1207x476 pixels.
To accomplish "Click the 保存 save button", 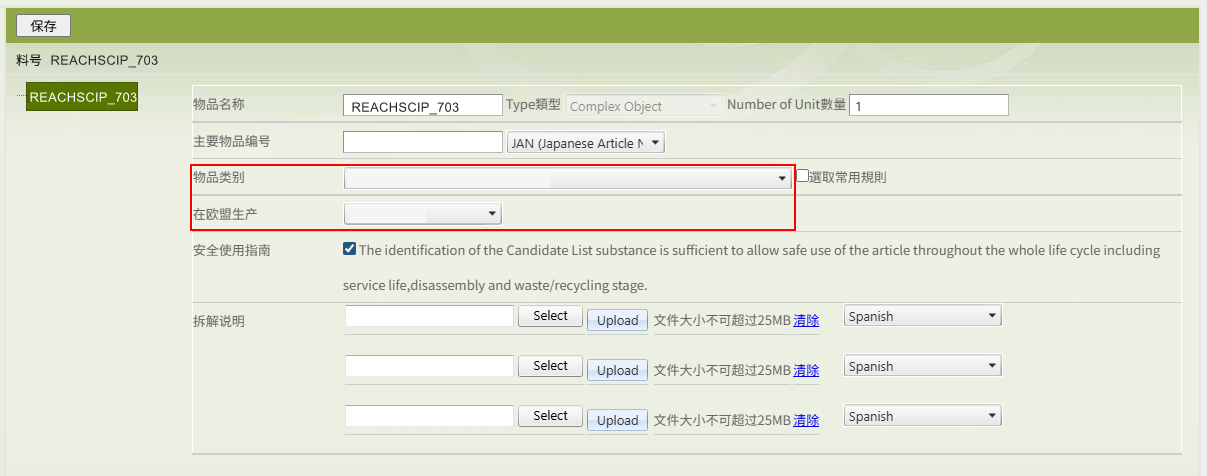I will pos(43,27).
